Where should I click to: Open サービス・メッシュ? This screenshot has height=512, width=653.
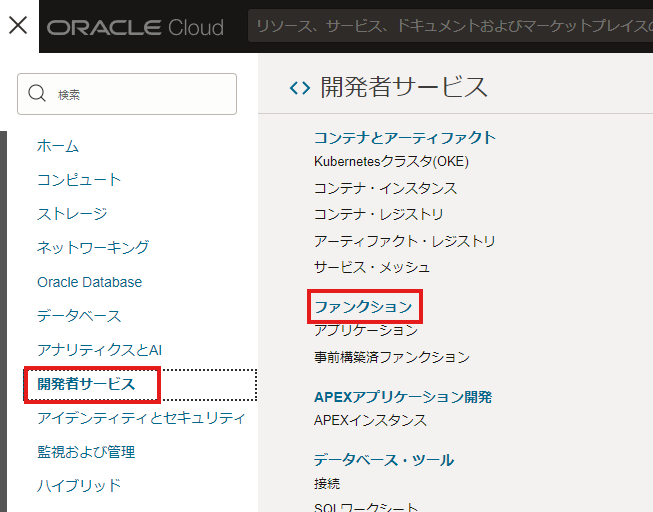tap(372, 267)
